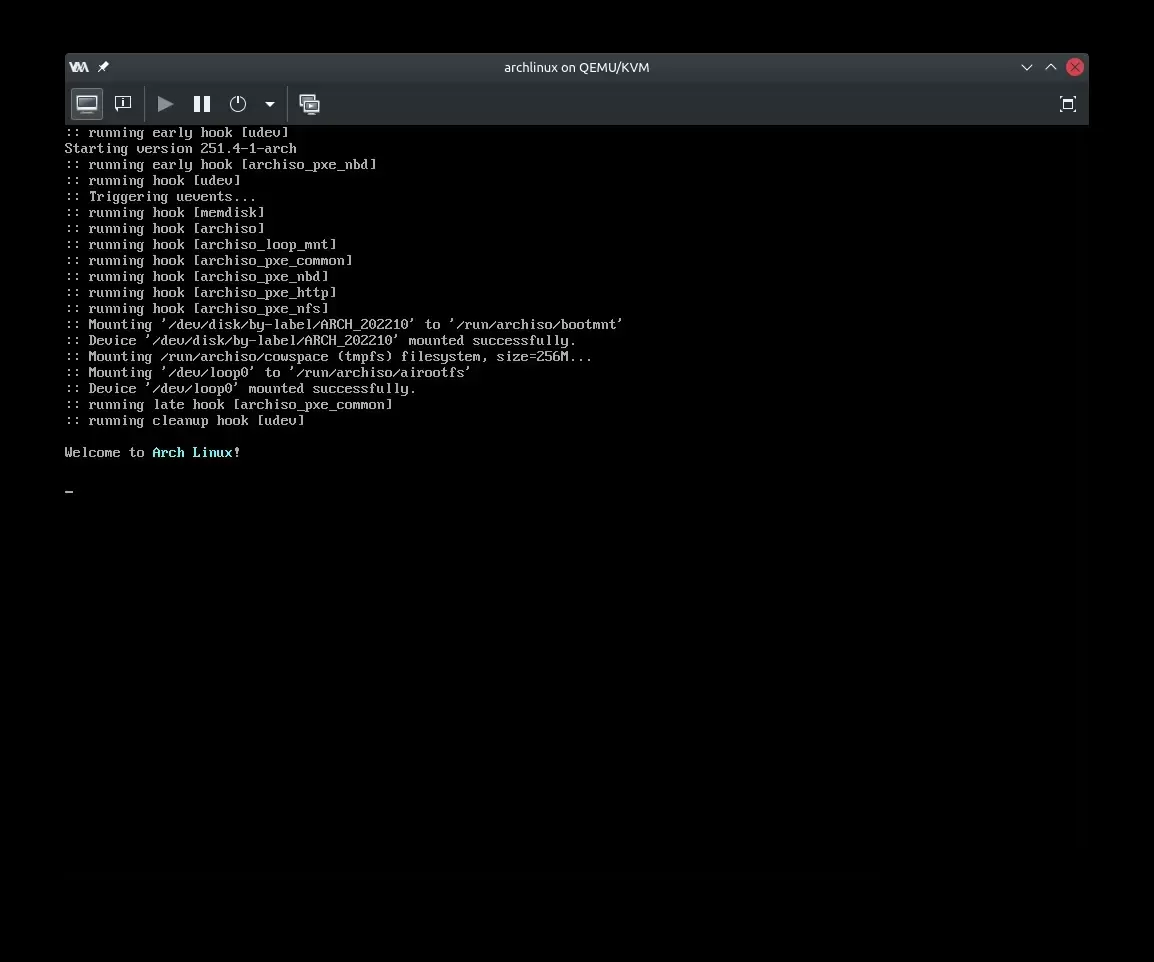Click the blinking cursor in the console
1154x962 pixels.
69,491
